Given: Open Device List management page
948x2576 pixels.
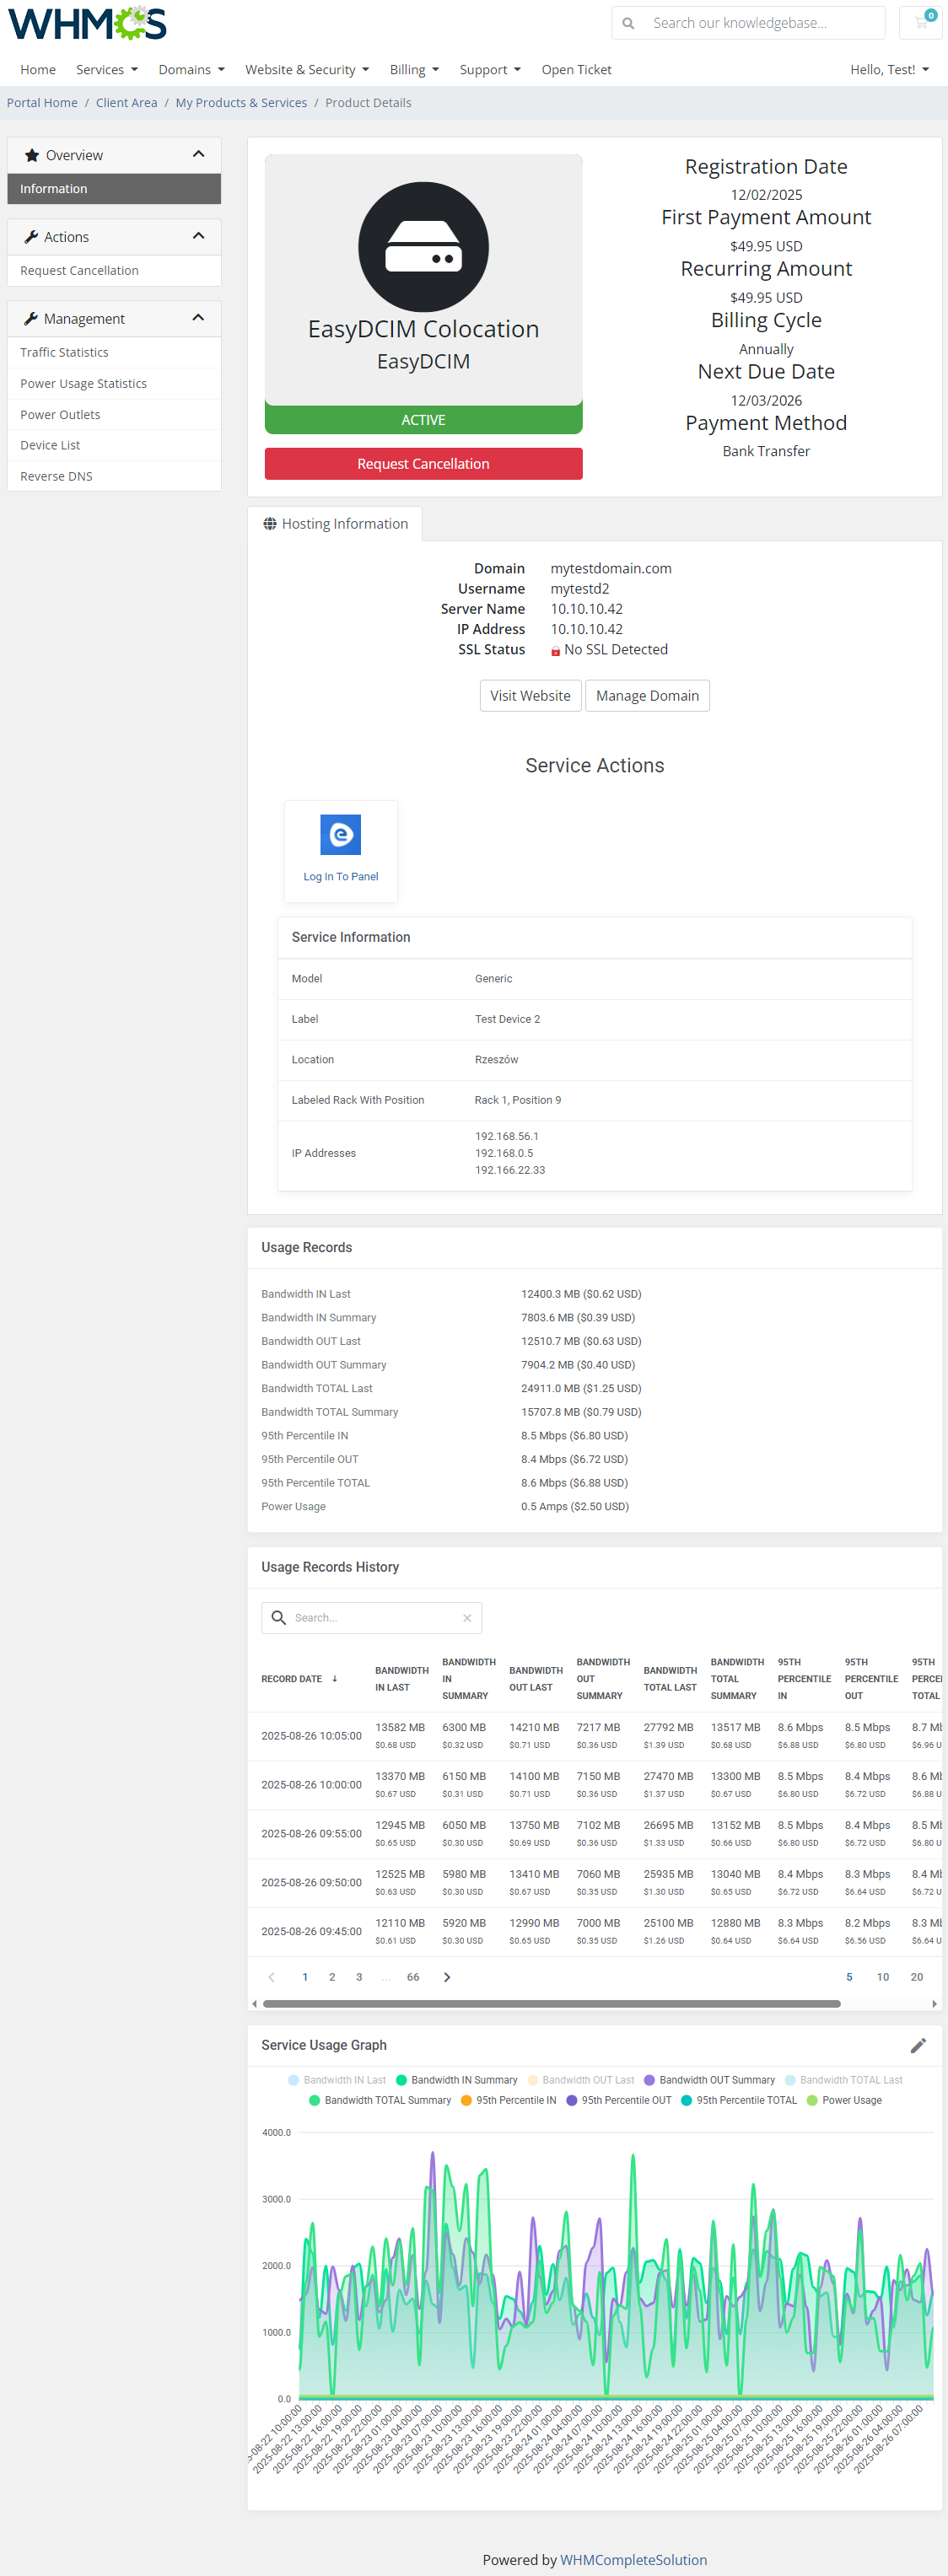Looking at the screenshot, I should point(114,446).
